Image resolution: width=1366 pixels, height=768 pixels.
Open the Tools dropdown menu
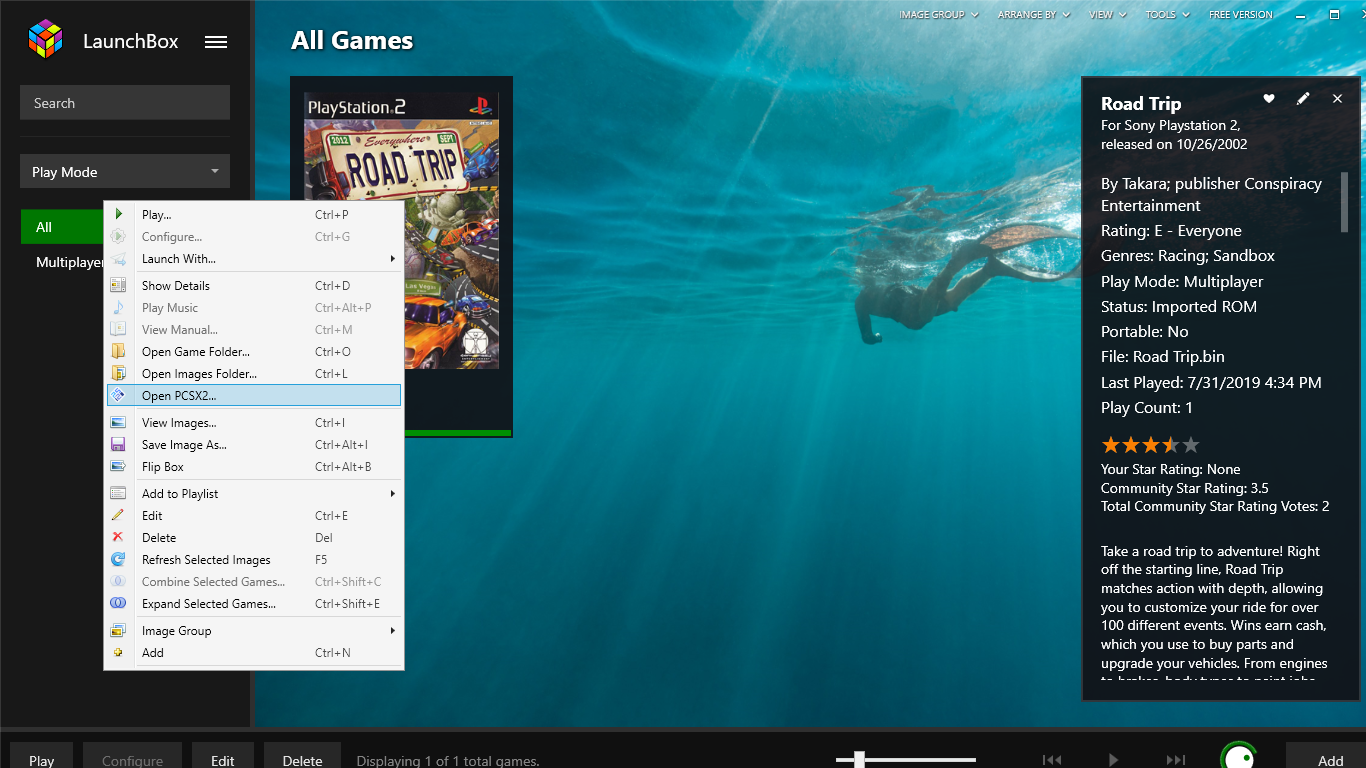1167,15
